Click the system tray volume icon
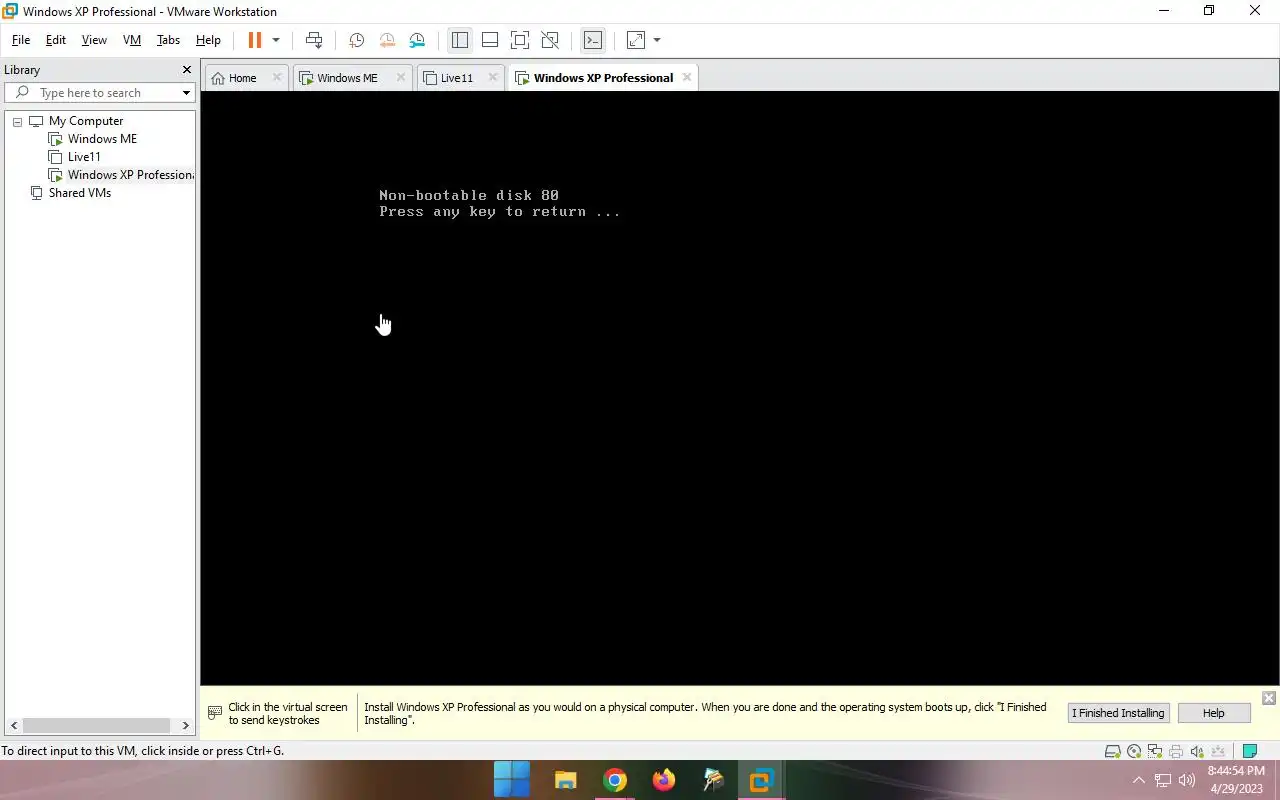 pos(1187,780)
